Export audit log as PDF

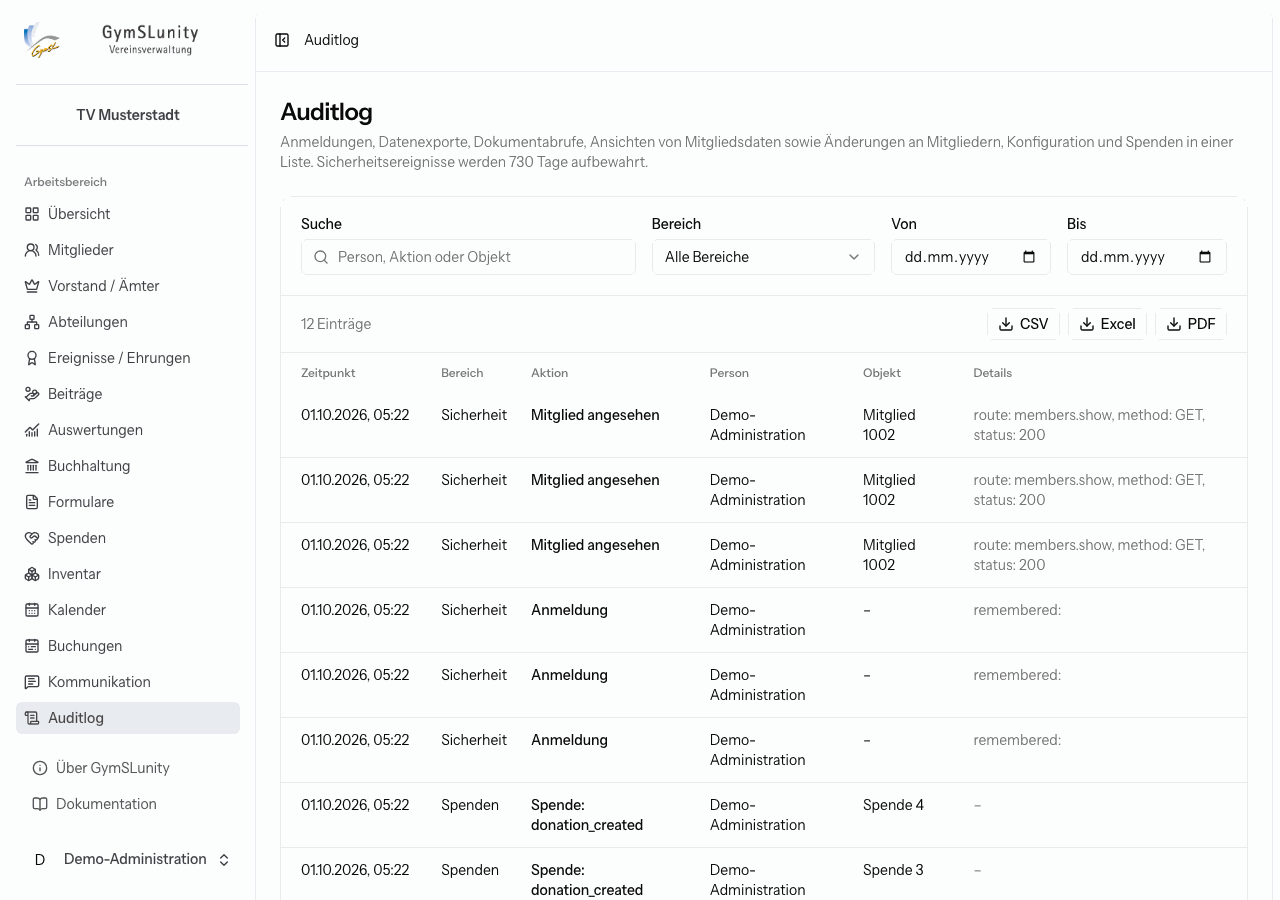(x=1191, y=324)
